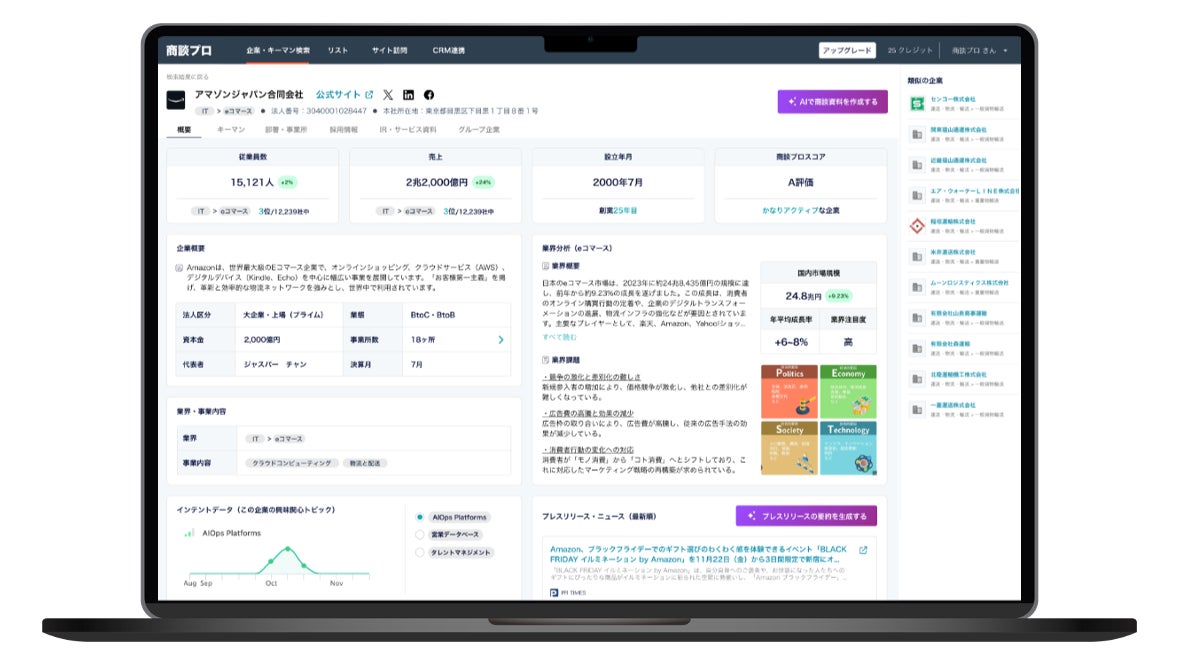The width and height of the screenshot is (1180, 659).
Task: Click the アップグレード button
Action: click(x=847, y=50)
